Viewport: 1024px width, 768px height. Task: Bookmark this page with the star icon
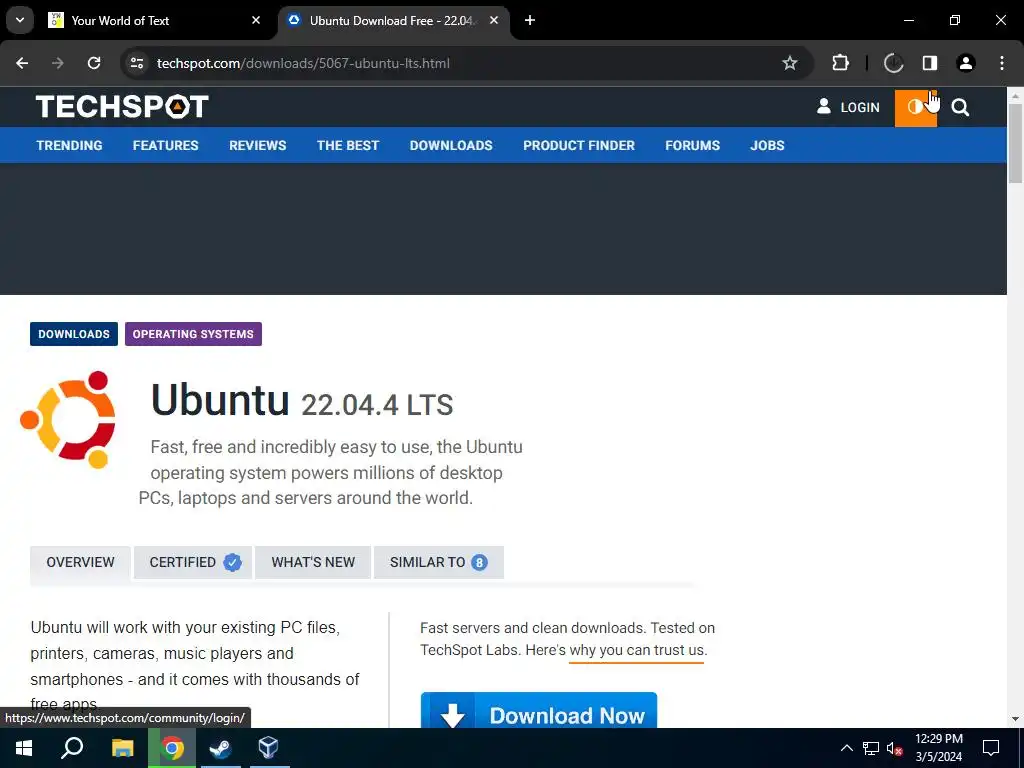click(790, 63)
